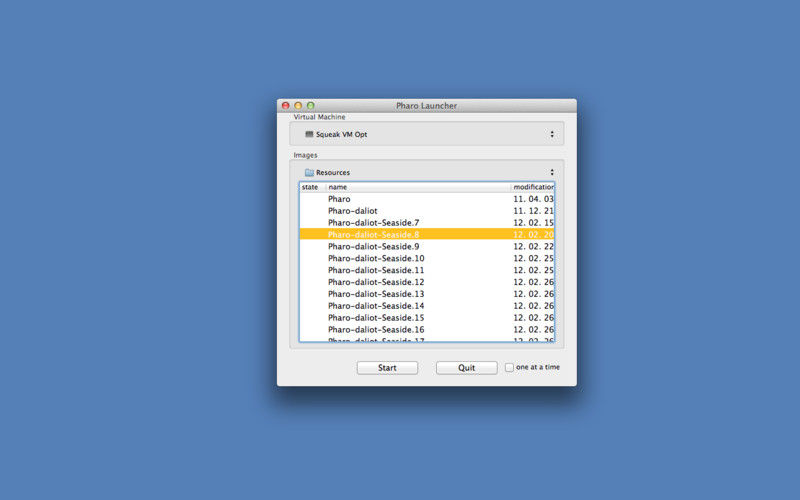
Task: Click the 12. 02. 15 modification date
Action: click(x=533, y=222)
